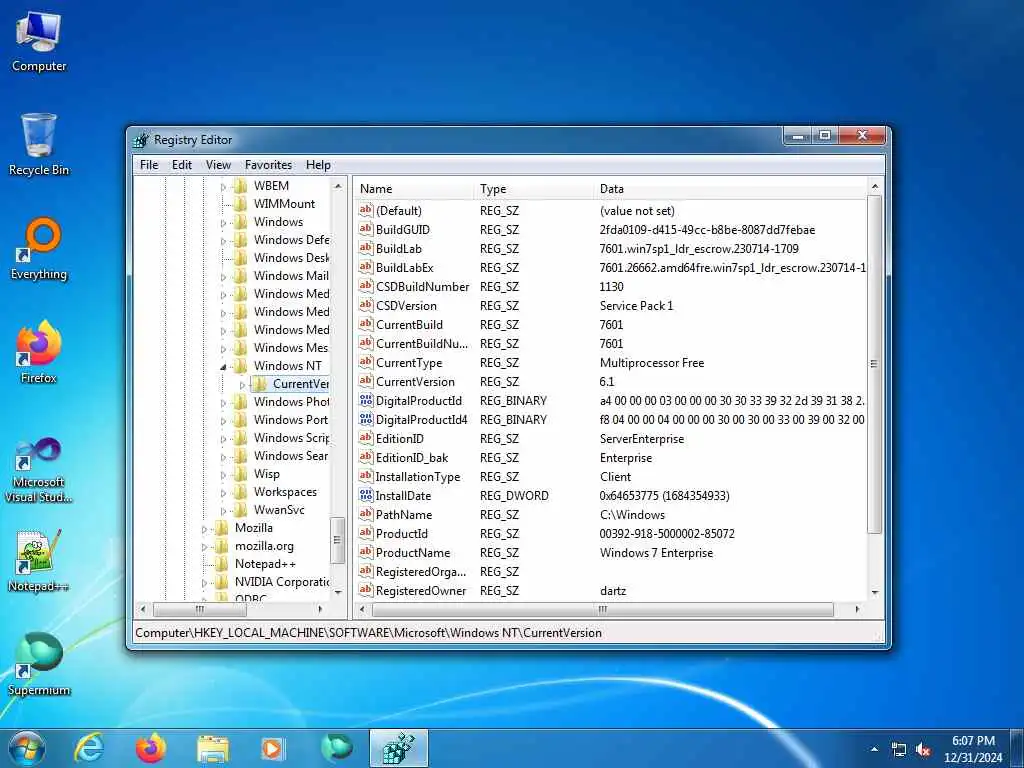This screenshot has height=768, width=1024.
Task: Select the PathName value name
Action: coord(404,514)
